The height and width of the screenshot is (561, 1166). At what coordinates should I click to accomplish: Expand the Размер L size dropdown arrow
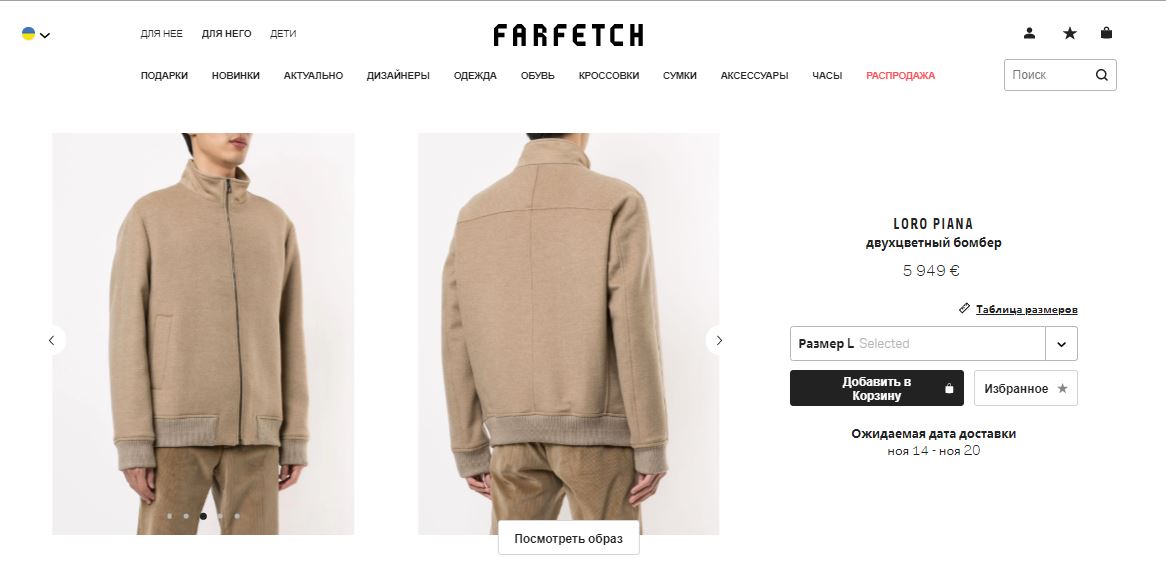click(1061, 344)
